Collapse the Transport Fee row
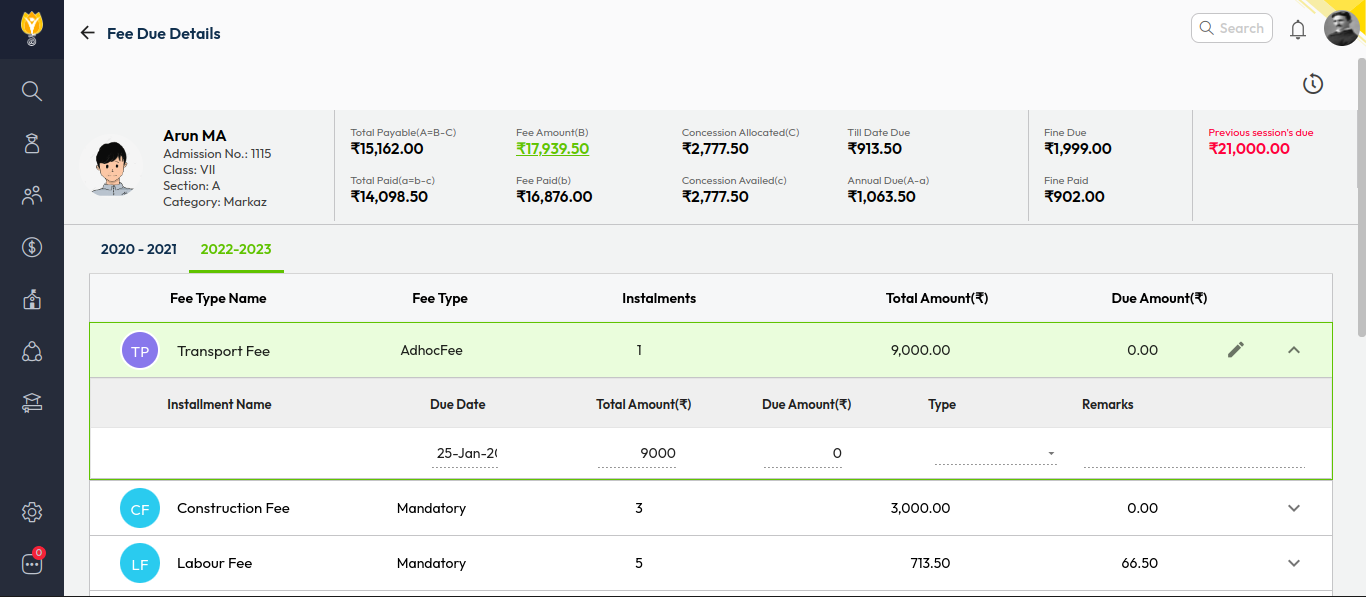This screenshot has width=1366, height=597. (x=1294, y=350)
